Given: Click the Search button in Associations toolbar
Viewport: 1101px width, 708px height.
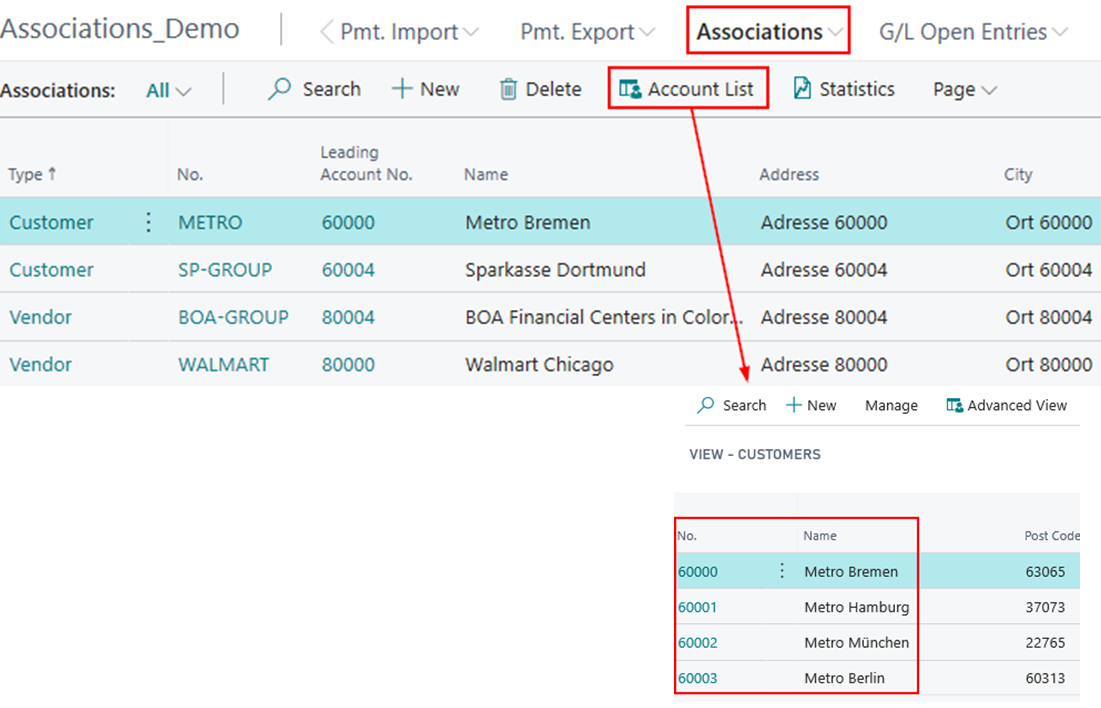Looking at the screenshot, I should (315, 89).
